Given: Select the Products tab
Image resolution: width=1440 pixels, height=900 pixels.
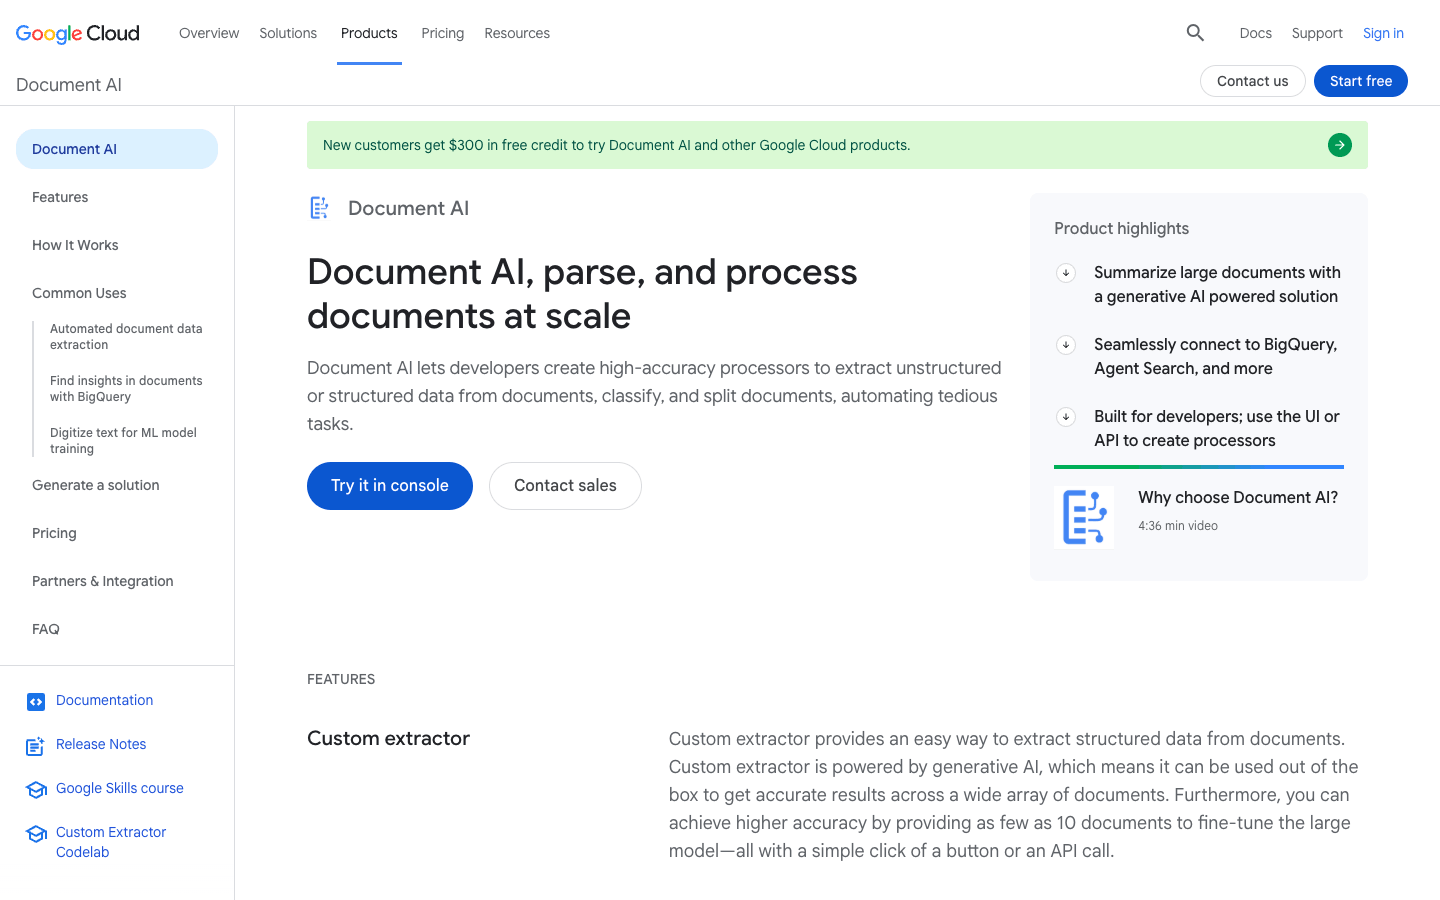Looking at the screenshot, I should pos(369,33).
